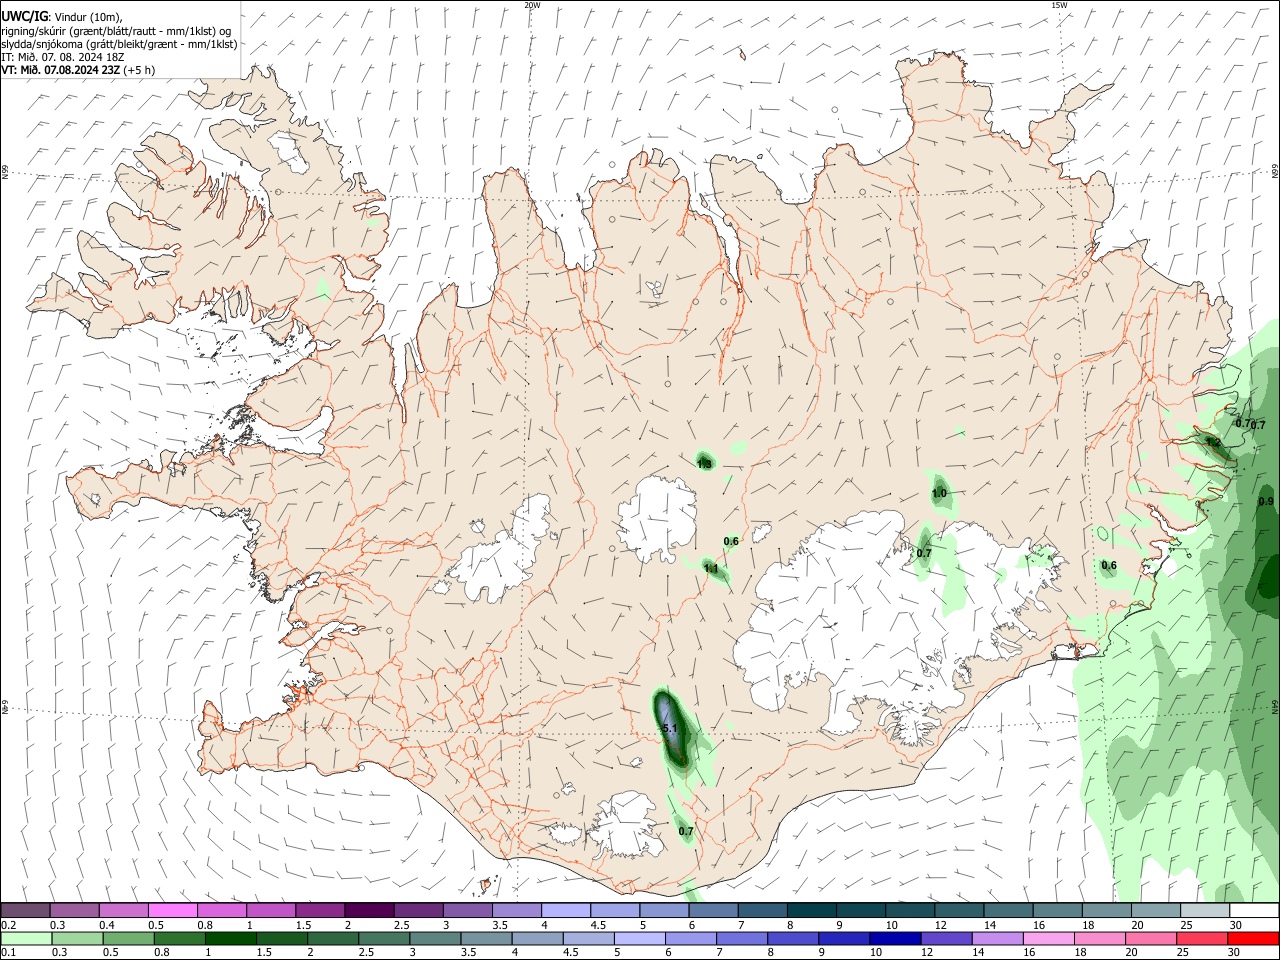
Task: Click the 'UWC/IG: Vindur (10m)' title text
Action: coord(62,17)
